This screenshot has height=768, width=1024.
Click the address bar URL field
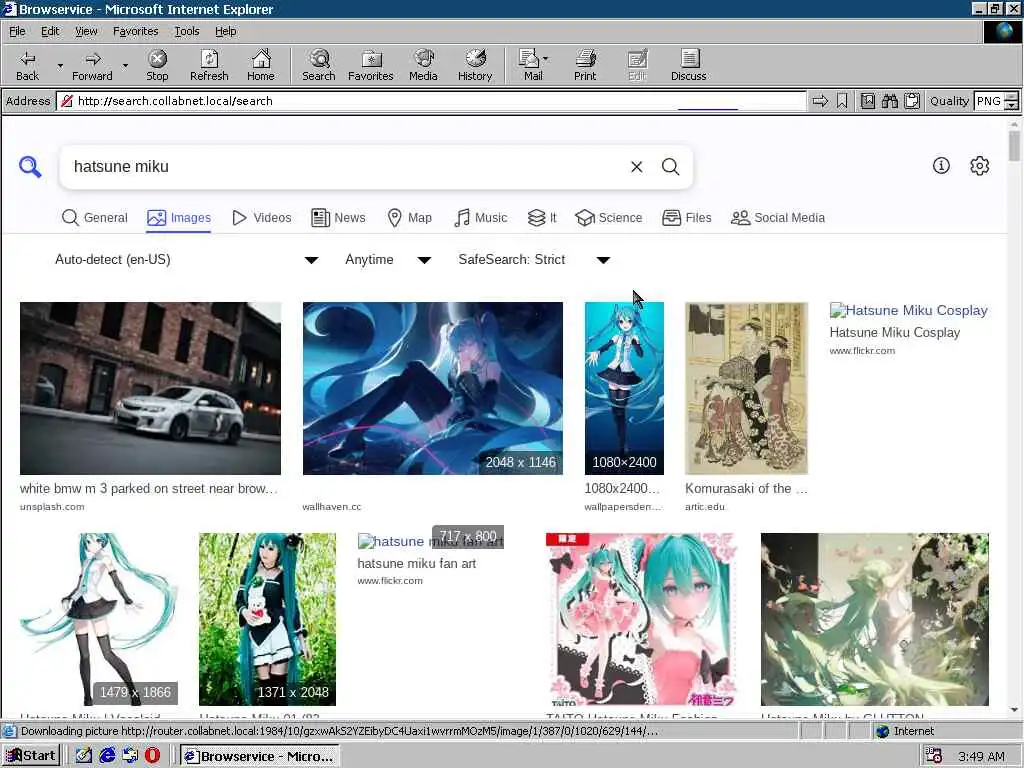pos(431,101)
